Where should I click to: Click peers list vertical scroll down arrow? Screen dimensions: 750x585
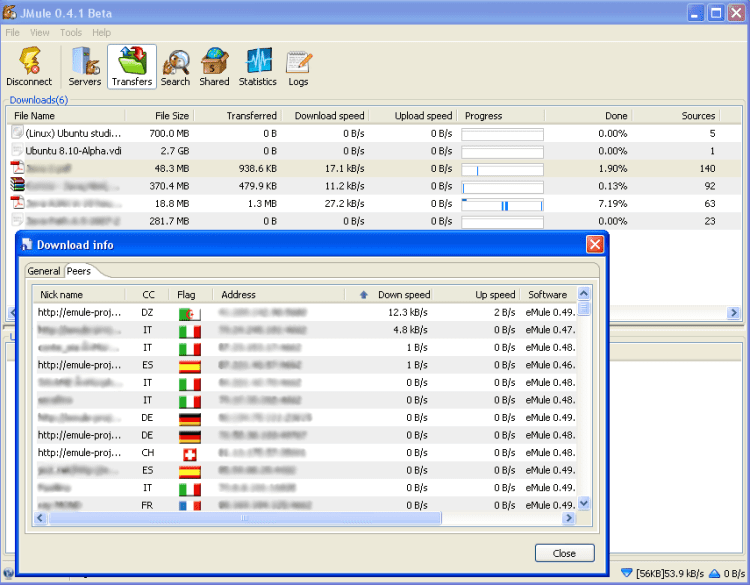coord(584,503)
